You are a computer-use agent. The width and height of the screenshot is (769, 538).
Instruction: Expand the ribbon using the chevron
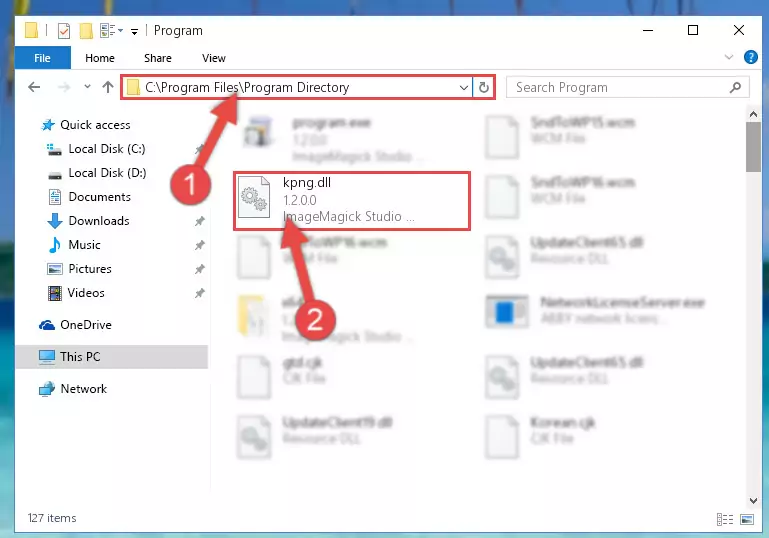point(729,57)
